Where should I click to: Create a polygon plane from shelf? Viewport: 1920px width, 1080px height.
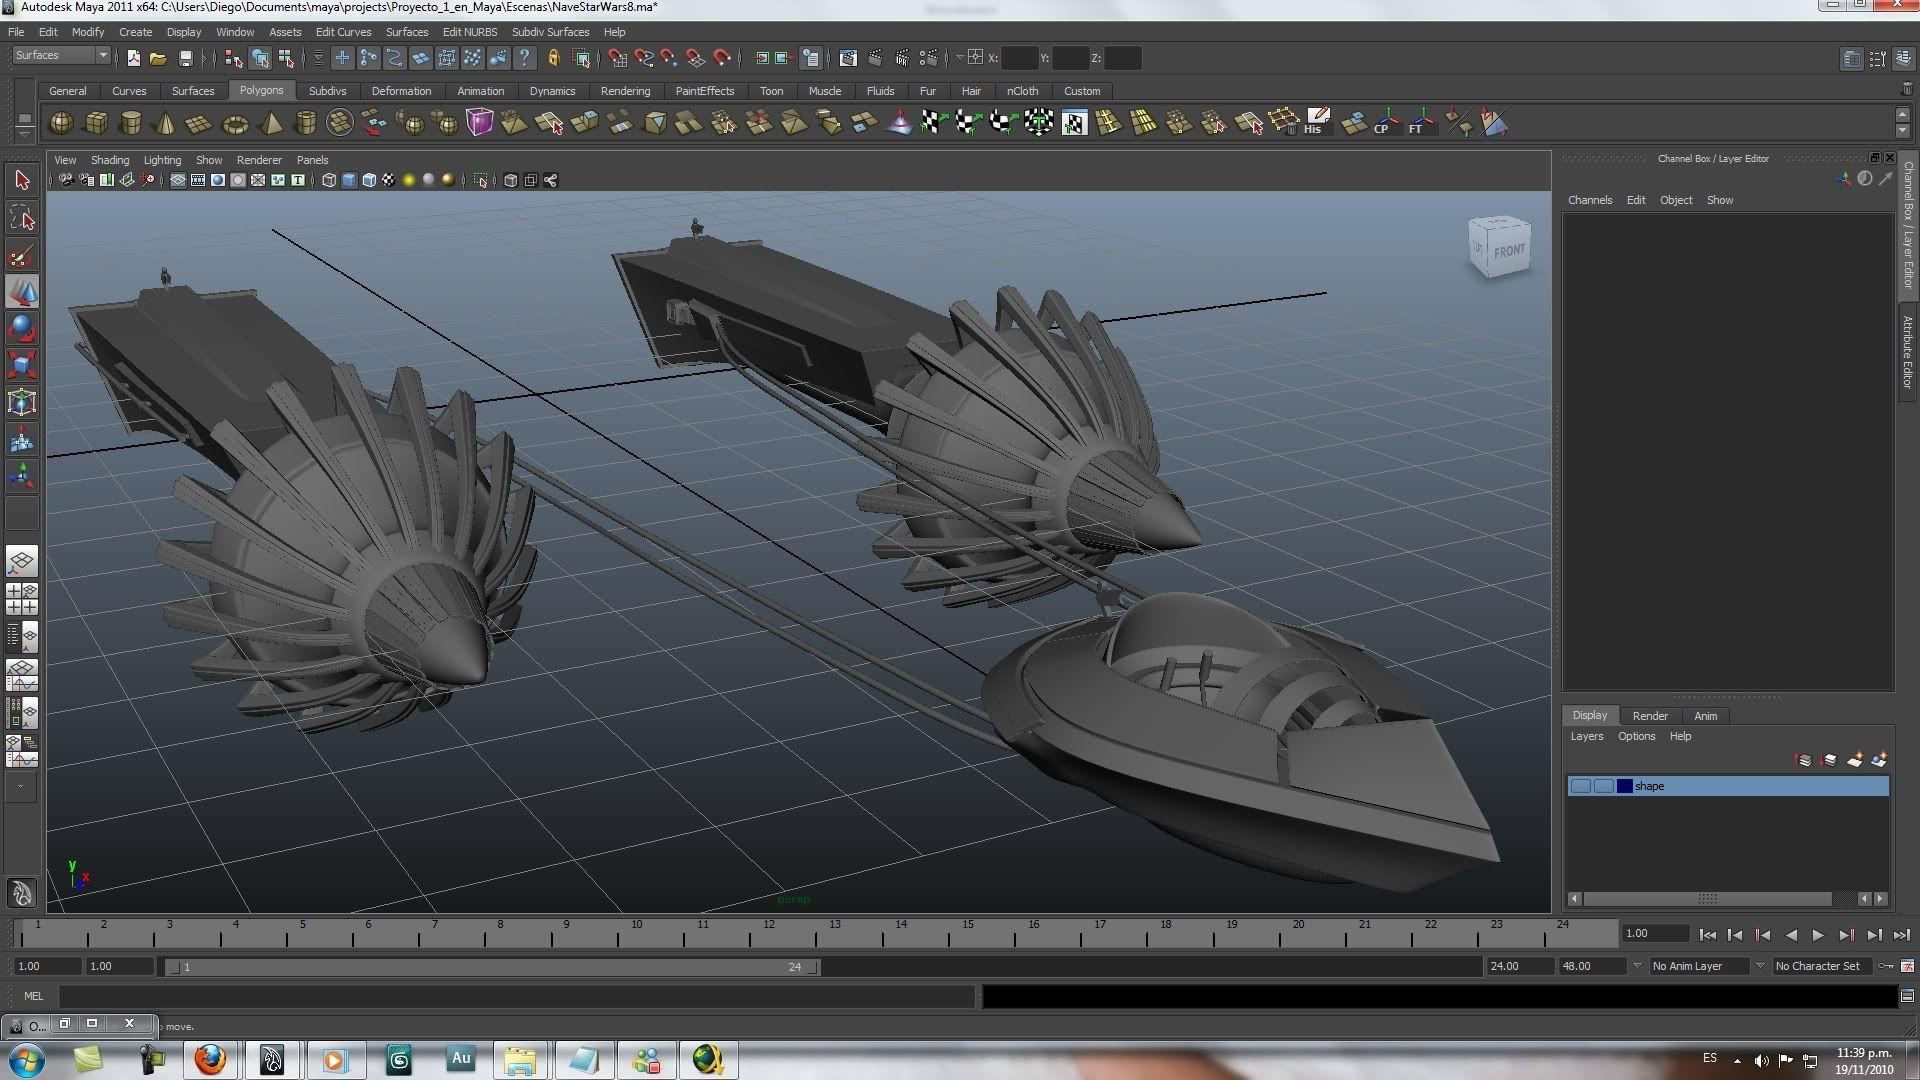click(200, 123)
